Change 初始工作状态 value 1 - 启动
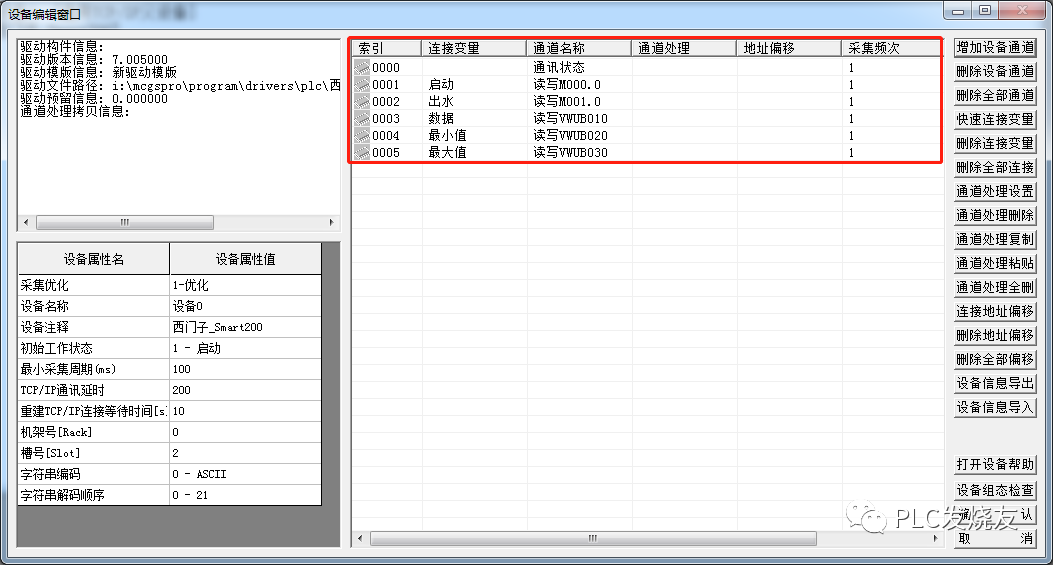1053x565 pixels. click(245, 348)
